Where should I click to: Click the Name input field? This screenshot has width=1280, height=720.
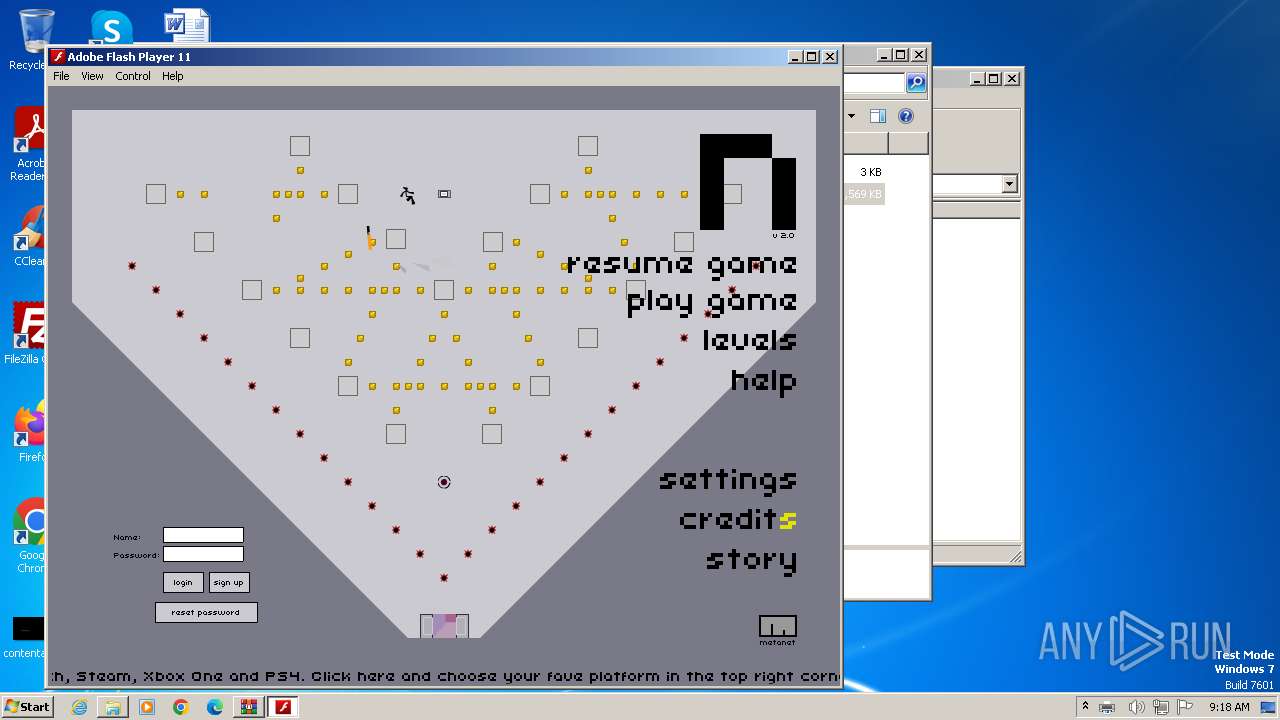tap(203, 536)
